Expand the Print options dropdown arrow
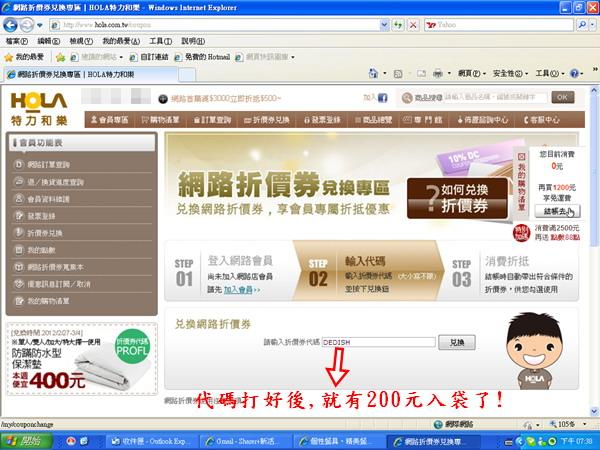Viewport: 600px width, 450px height. click(x=449, y=73)
